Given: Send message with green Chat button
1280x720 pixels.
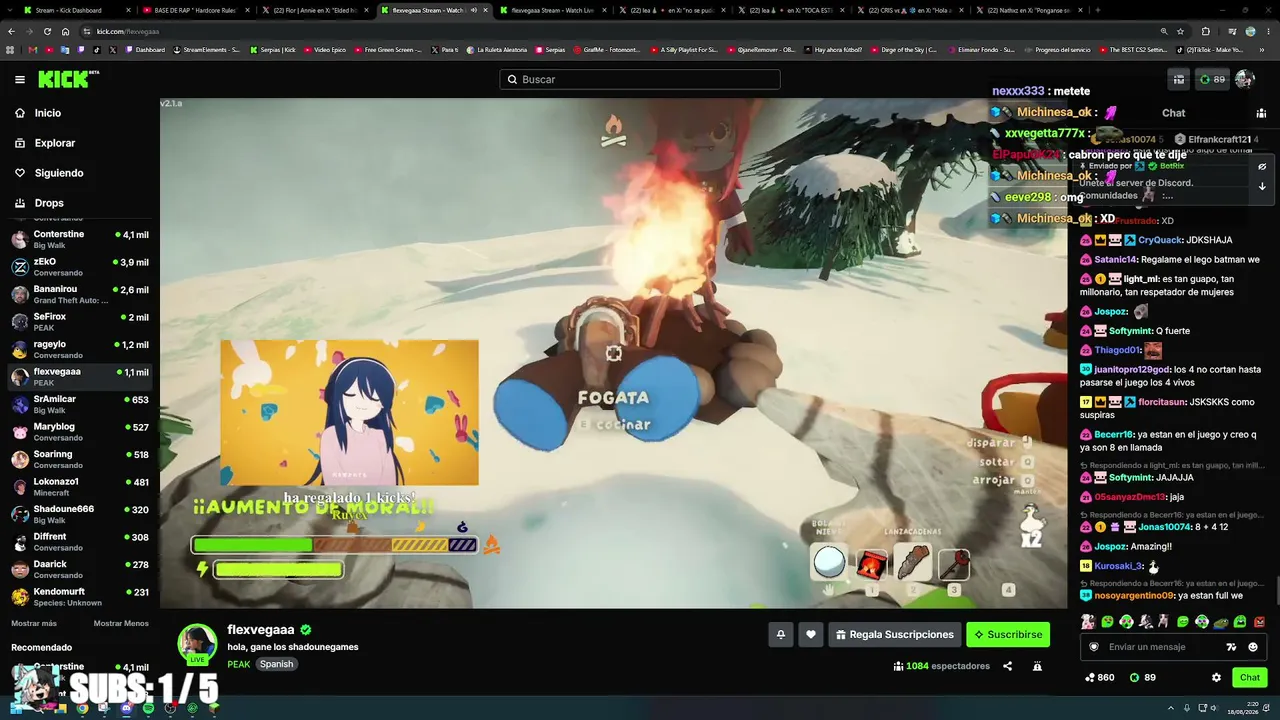Looking at the screenshot, I should tap(1250, 677).
